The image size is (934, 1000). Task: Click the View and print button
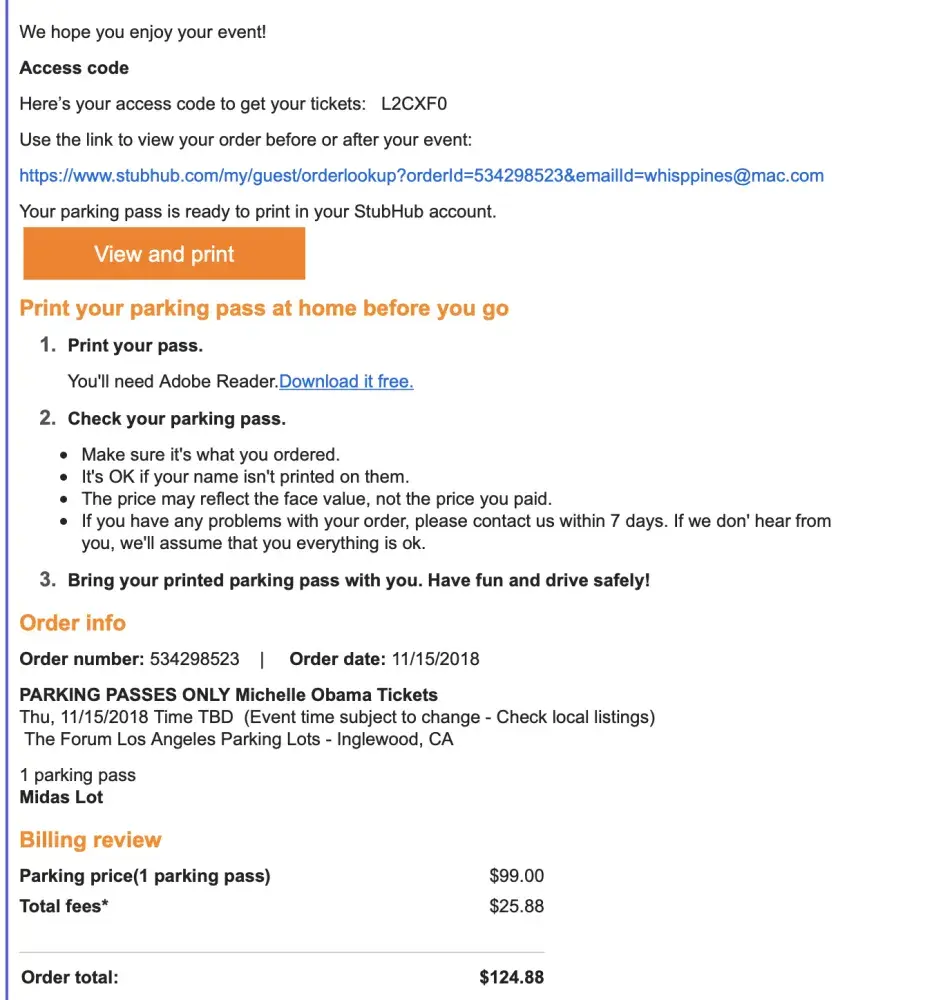[x=164, y=254]
